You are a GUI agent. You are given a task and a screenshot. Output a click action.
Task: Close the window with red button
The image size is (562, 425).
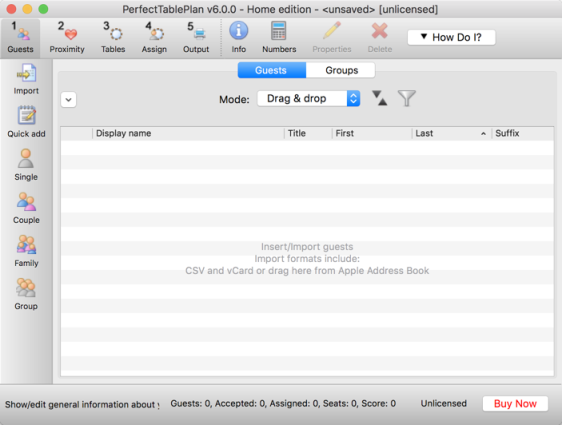pyautogui.click(x=11, y=9)
